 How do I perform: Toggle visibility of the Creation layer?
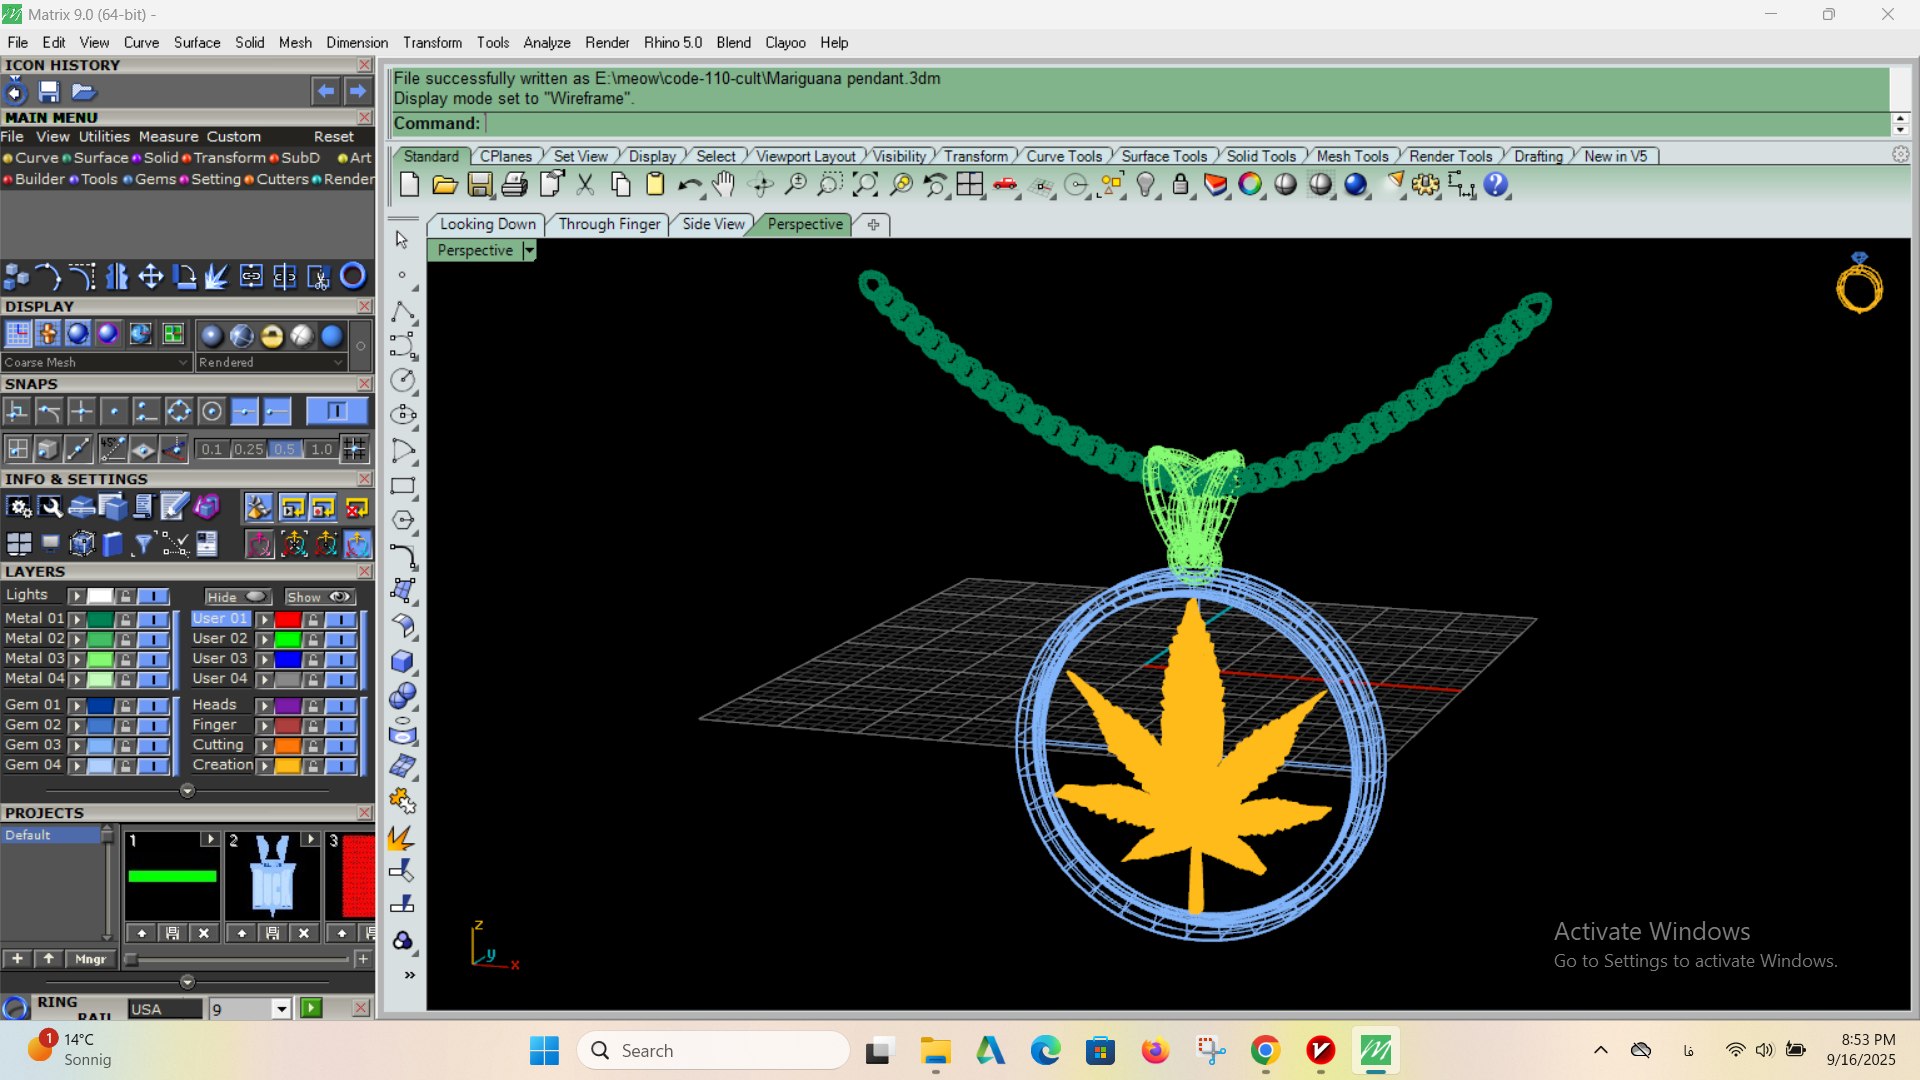(x=341, y=766)
